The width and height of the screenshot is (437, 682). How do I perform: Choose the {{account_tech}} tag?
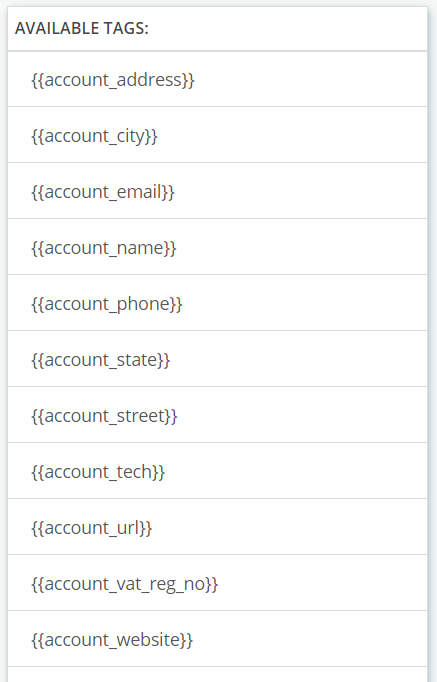[98, 472]
